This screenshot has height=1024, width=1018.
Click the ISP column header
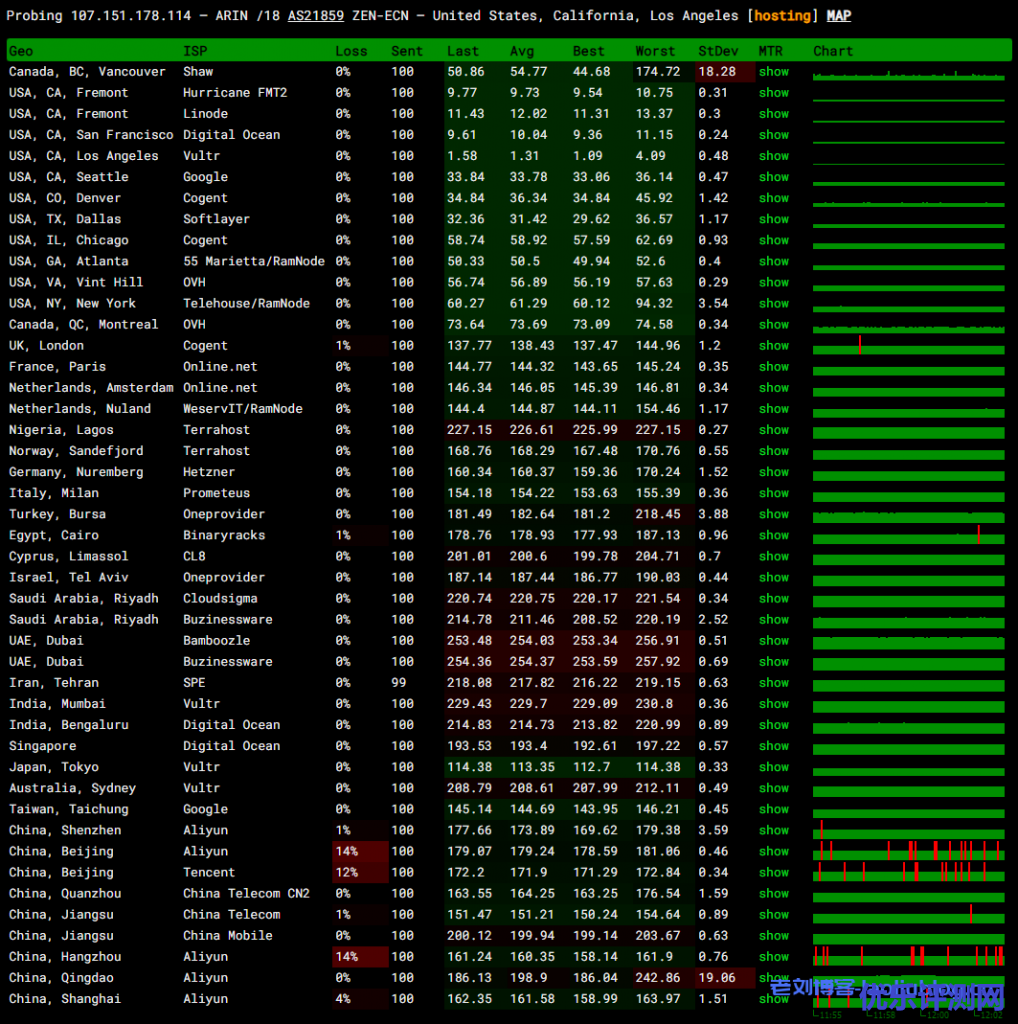(195, 51)
